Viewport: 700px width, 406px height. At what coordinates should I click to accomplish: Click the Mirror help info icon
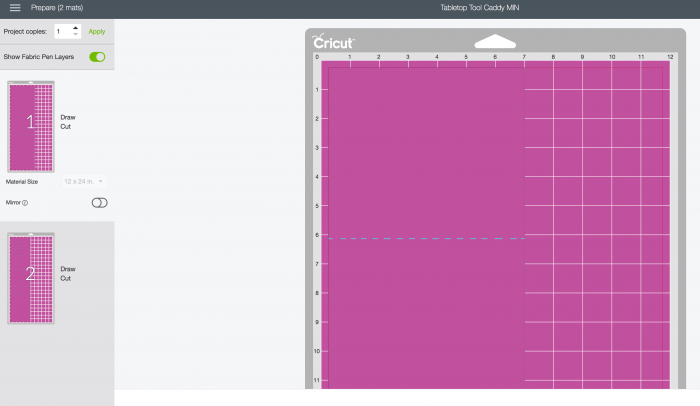click(25, 203)
